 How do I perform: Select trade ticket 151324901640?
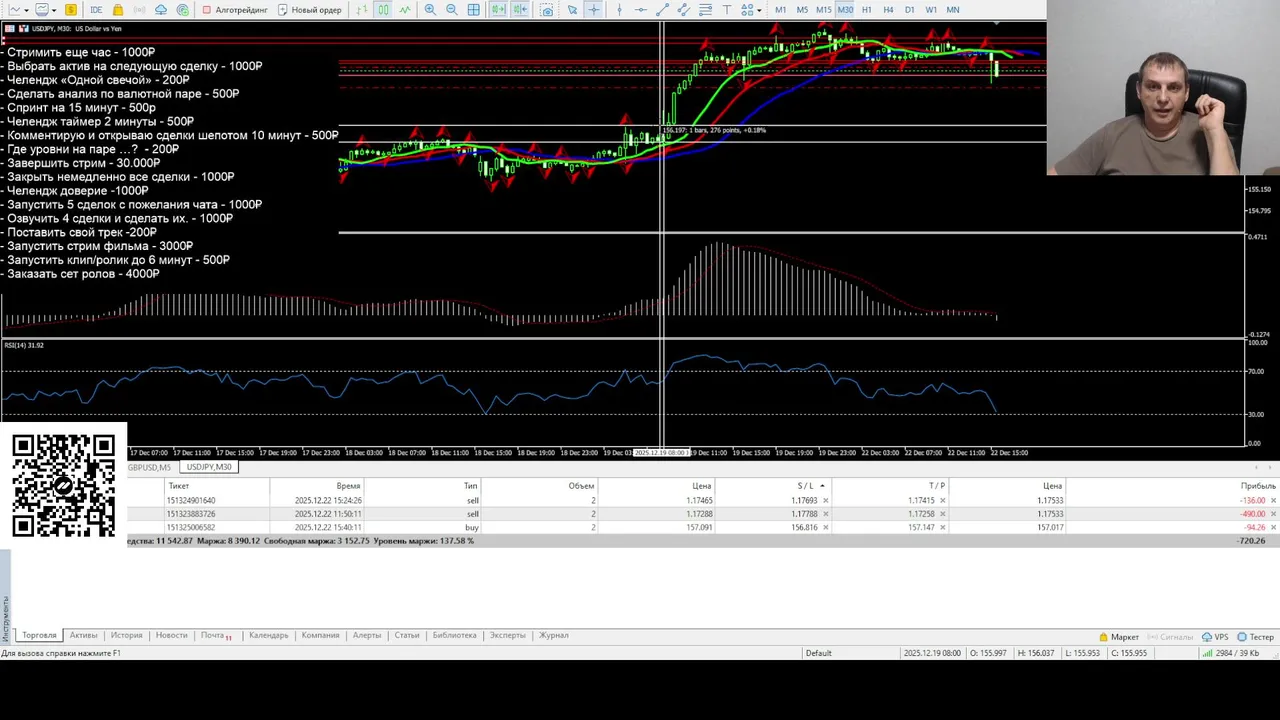tap(191, 500)
